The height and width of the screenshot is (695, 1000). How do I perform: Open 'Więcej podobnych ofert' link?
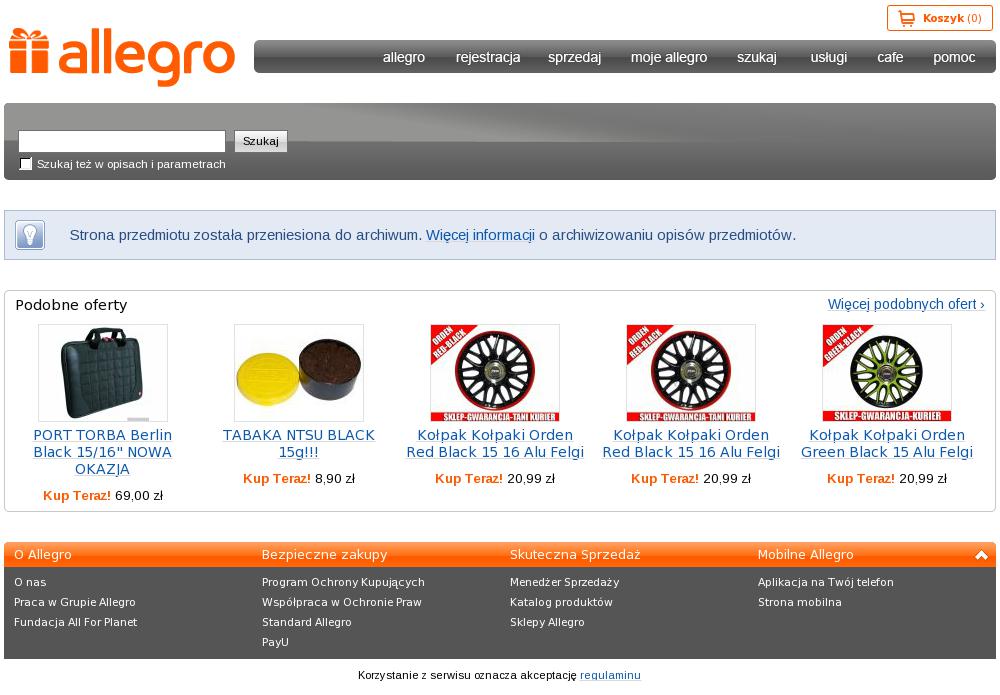(x=906, y=304)
